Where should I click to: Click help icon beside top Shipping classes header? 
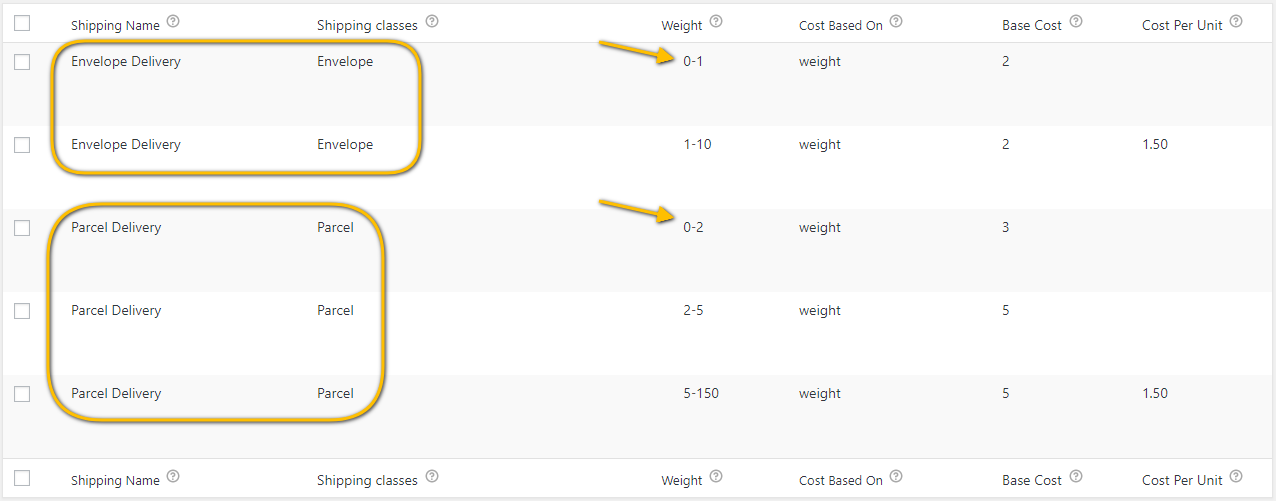point(432,22)
